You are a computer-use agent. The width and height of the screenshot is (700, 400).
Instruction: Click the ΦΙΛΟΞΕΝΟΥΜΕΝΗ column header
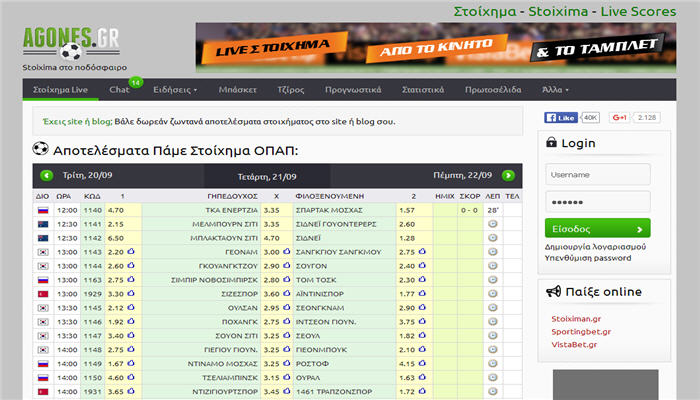click(329, 196)
